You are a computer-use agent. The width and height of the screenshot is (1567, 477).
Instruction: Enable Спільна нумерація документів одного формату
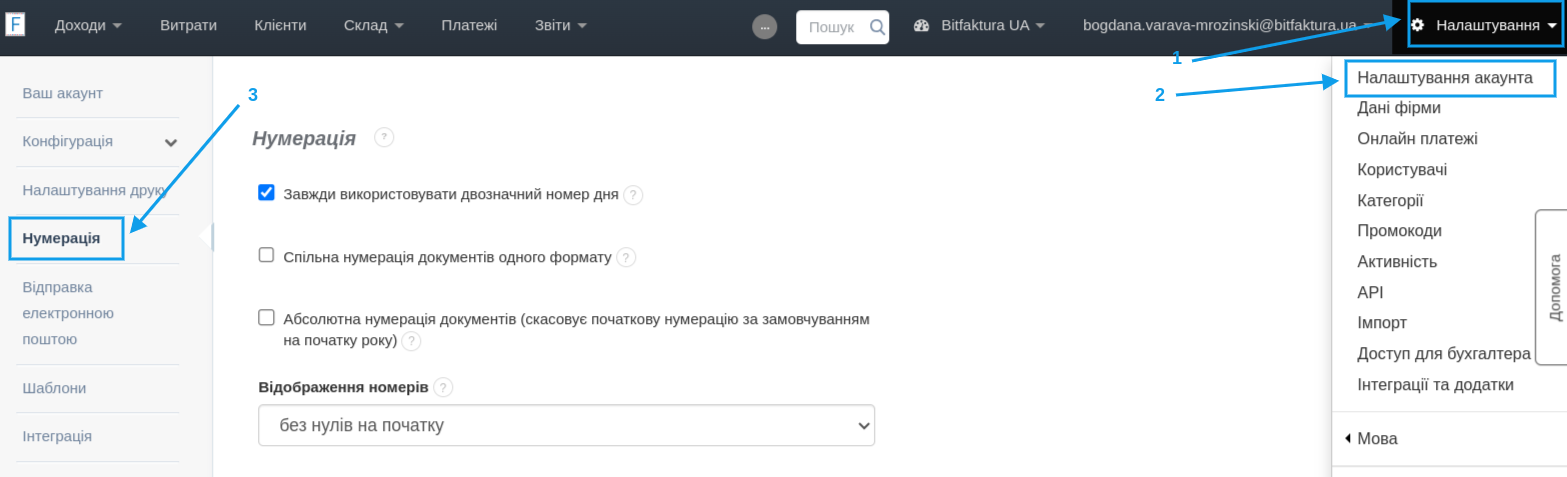266,255
